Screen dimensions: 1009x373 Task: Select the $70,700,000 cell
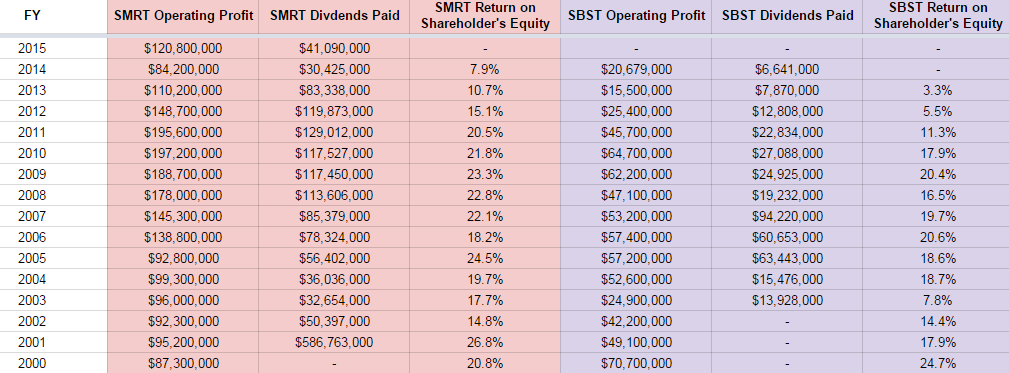636,363
